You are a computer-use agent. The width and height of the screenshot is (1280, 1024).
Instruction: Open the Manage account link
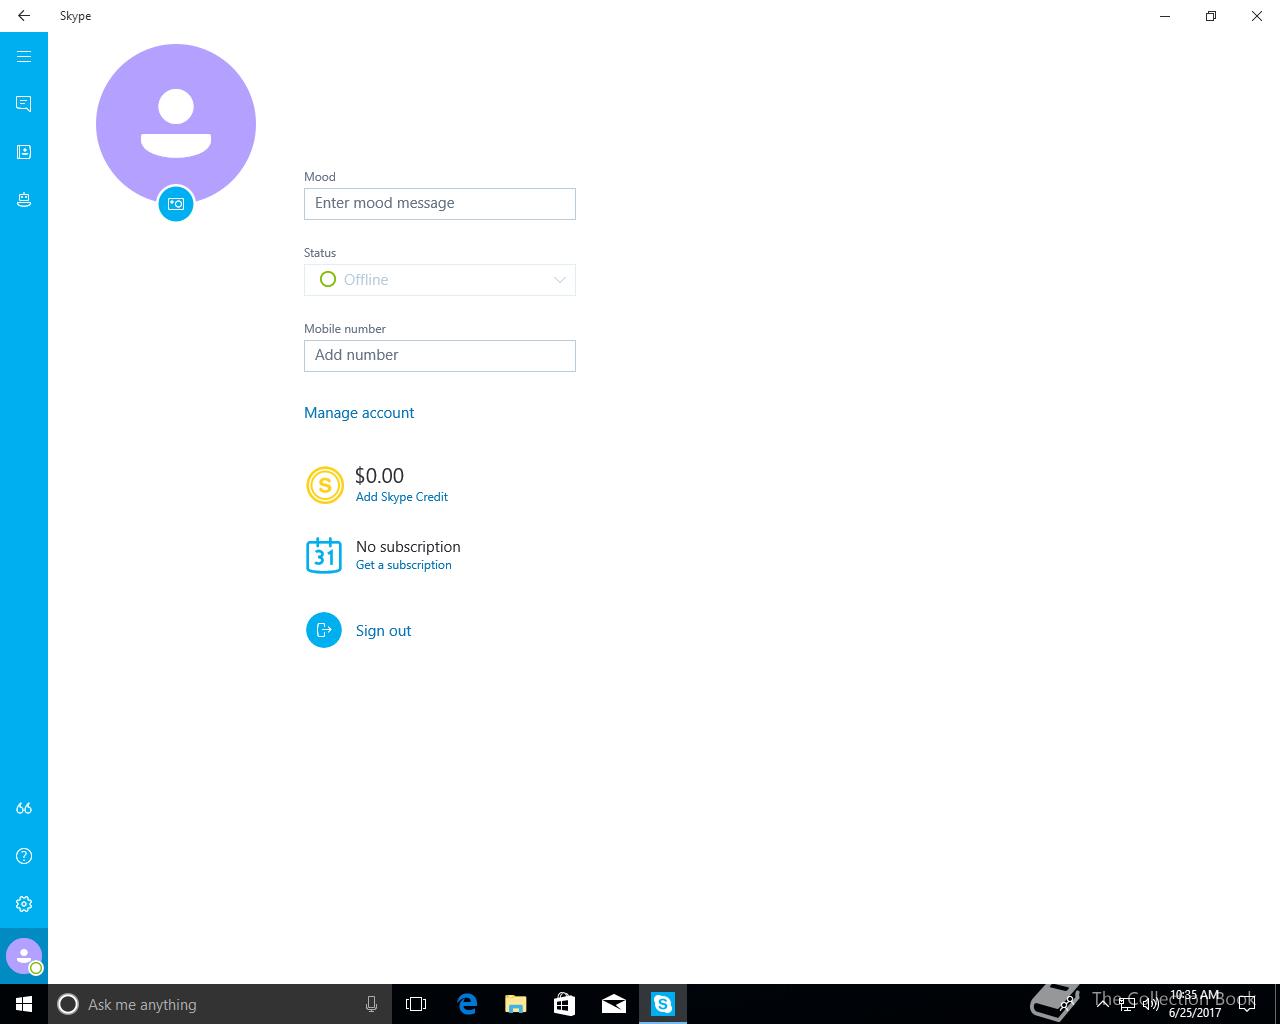pos(359,413)
